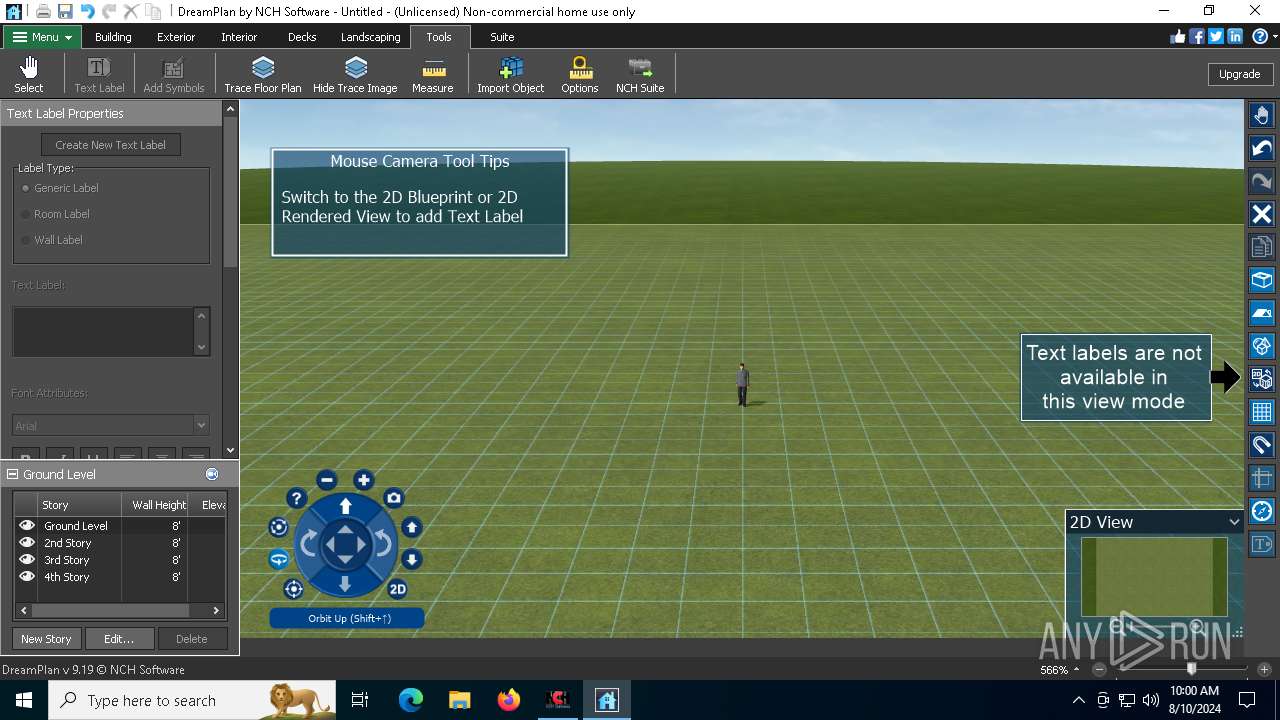Activate the Text Label tool
1280x720 pixels.
pyautogui.click(x=99, y=75)
